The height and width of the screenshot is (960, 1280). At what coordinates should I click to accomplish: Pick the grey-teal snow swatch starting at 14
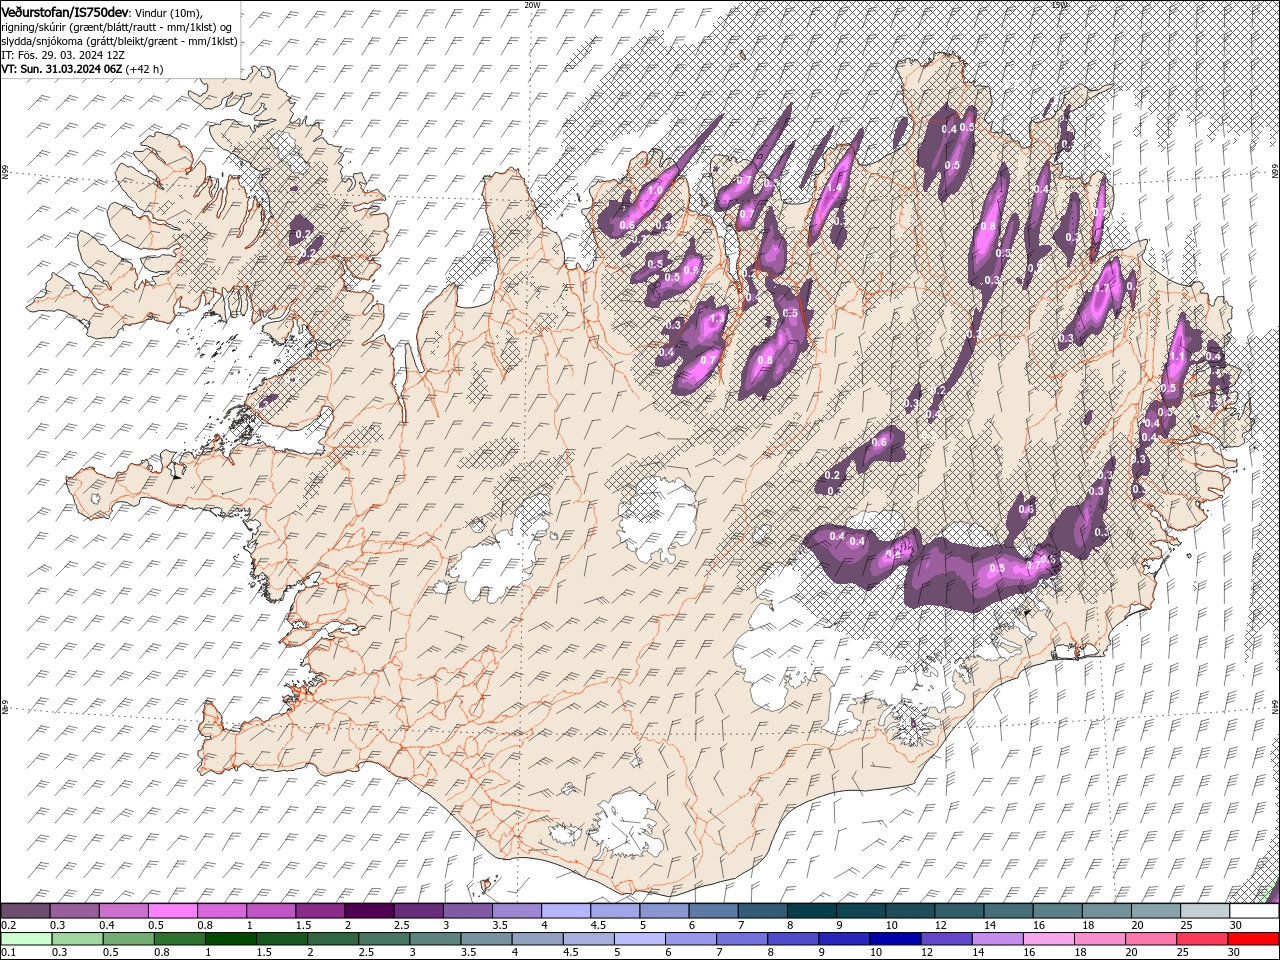[1008, 911]
